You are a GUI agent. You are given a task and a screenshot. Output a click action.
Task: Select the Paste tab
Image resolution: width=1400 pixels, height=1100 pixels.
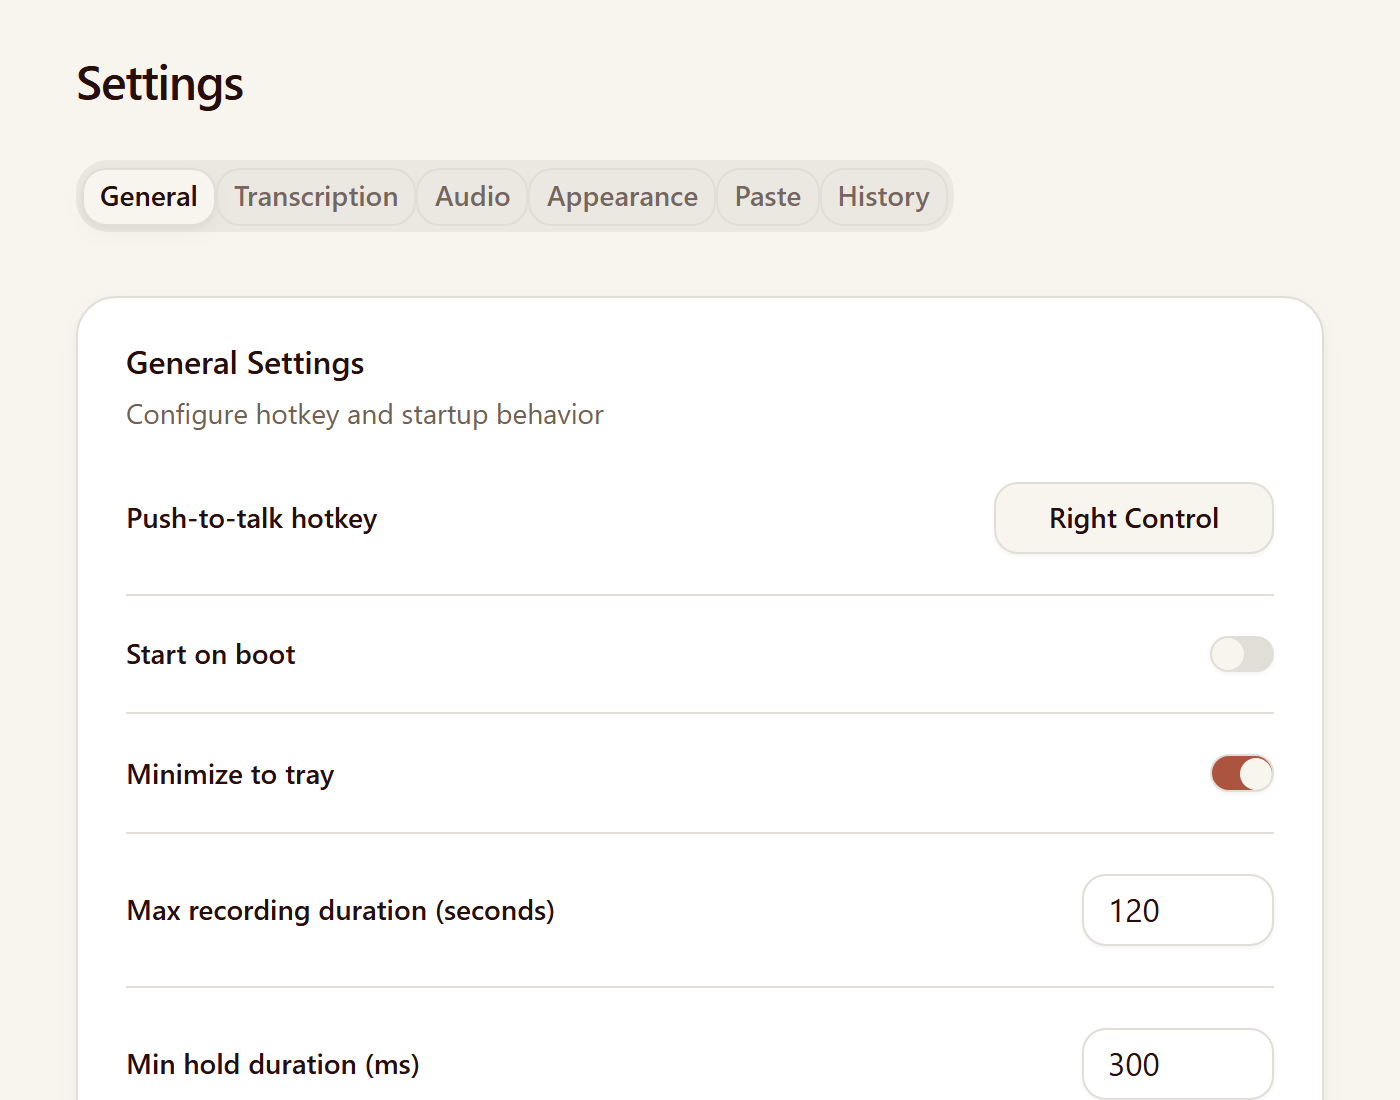(x=767, y=197)
